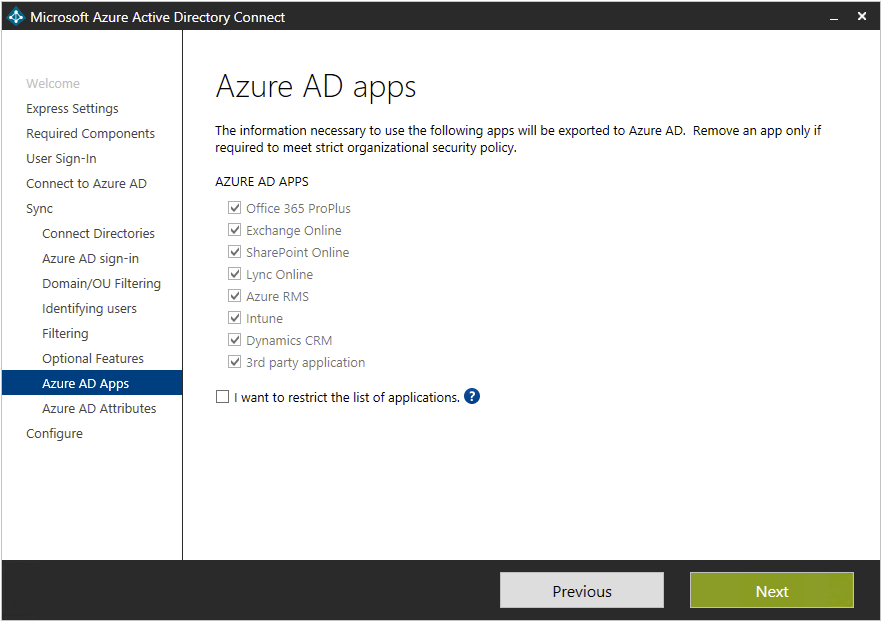Screen dimensions: 885x624
Task: Toggle the 3rd party application checkbox
Action: click(234, 362)
